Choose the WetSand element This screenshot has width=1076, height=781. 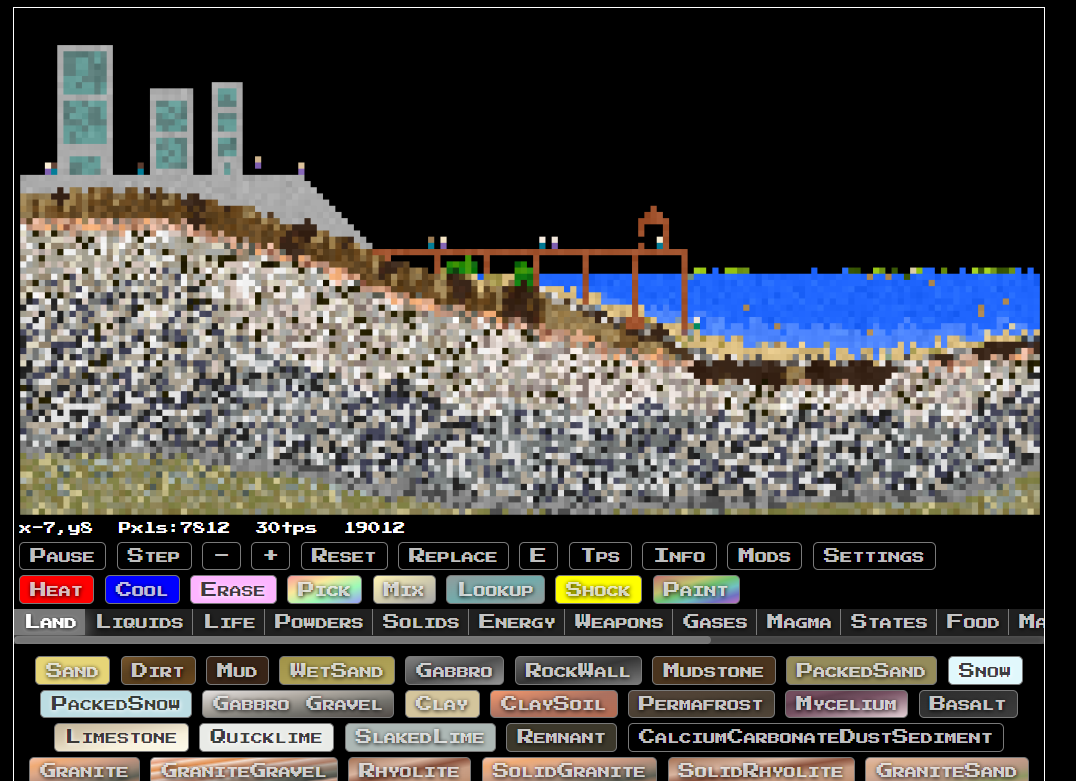pos(336,671)
